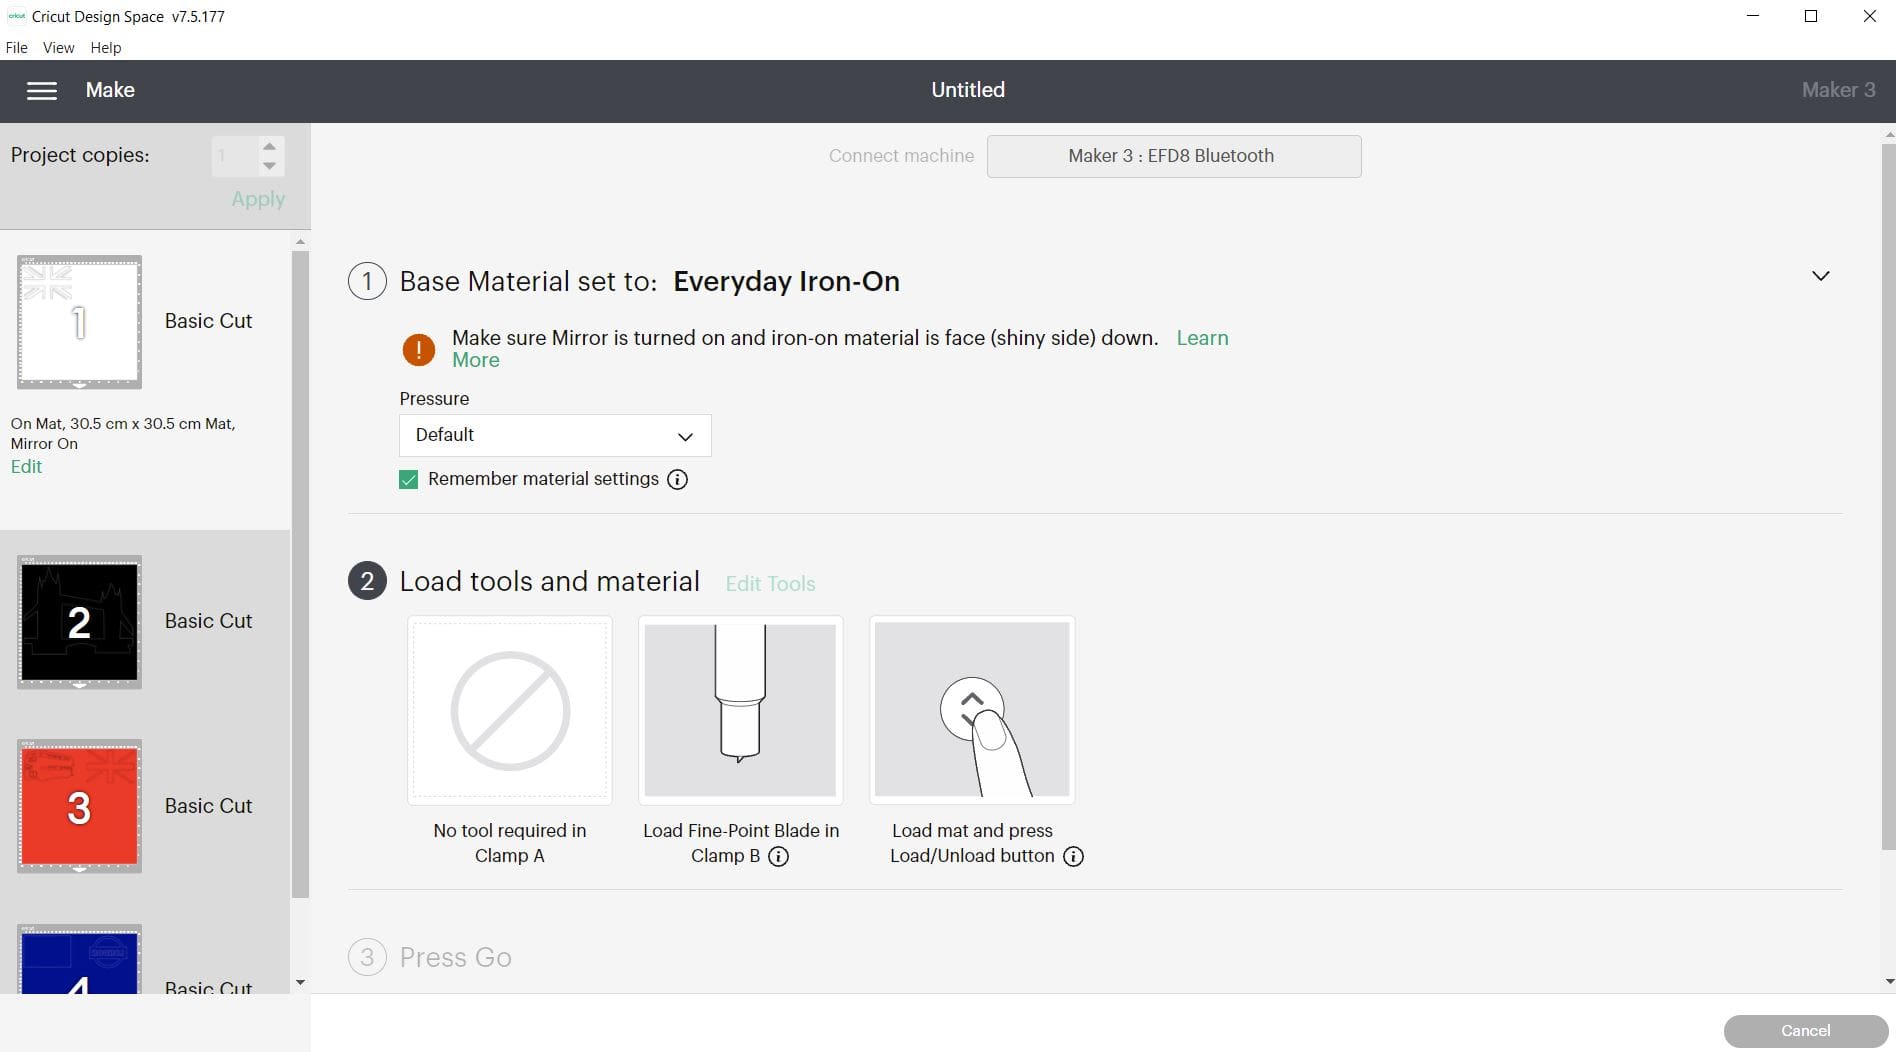Click Basic Cut label for mat 2
This screenshot has height=1052, width=1896.
click(208, 621)
